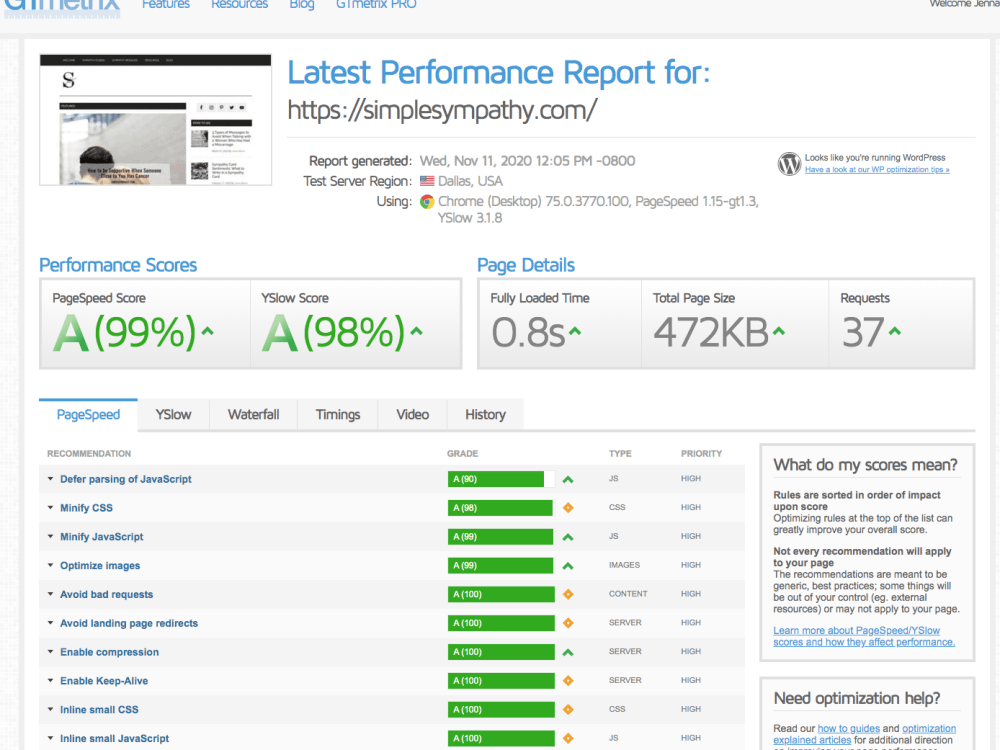Click orange diamond in Minify CSS row
The height and width of the screenshot is (750, 1000).
tap(568, 508)
